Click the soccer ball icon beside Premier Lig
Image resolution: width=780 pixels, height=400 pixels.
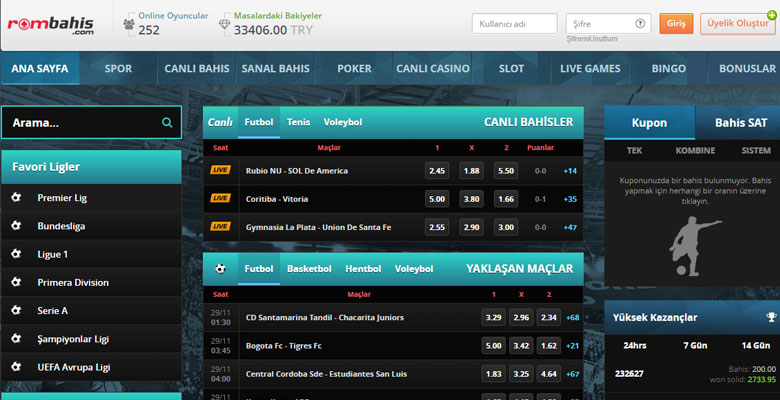16,198
